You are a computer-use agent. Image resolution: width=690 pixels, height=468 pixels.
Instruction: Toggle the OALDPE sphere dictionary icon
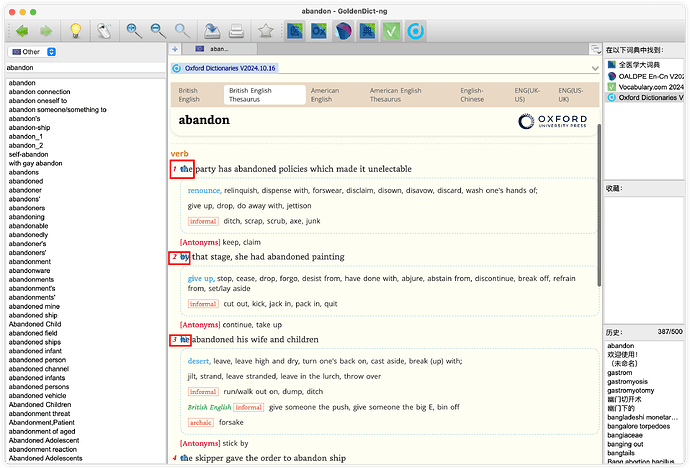343,31
